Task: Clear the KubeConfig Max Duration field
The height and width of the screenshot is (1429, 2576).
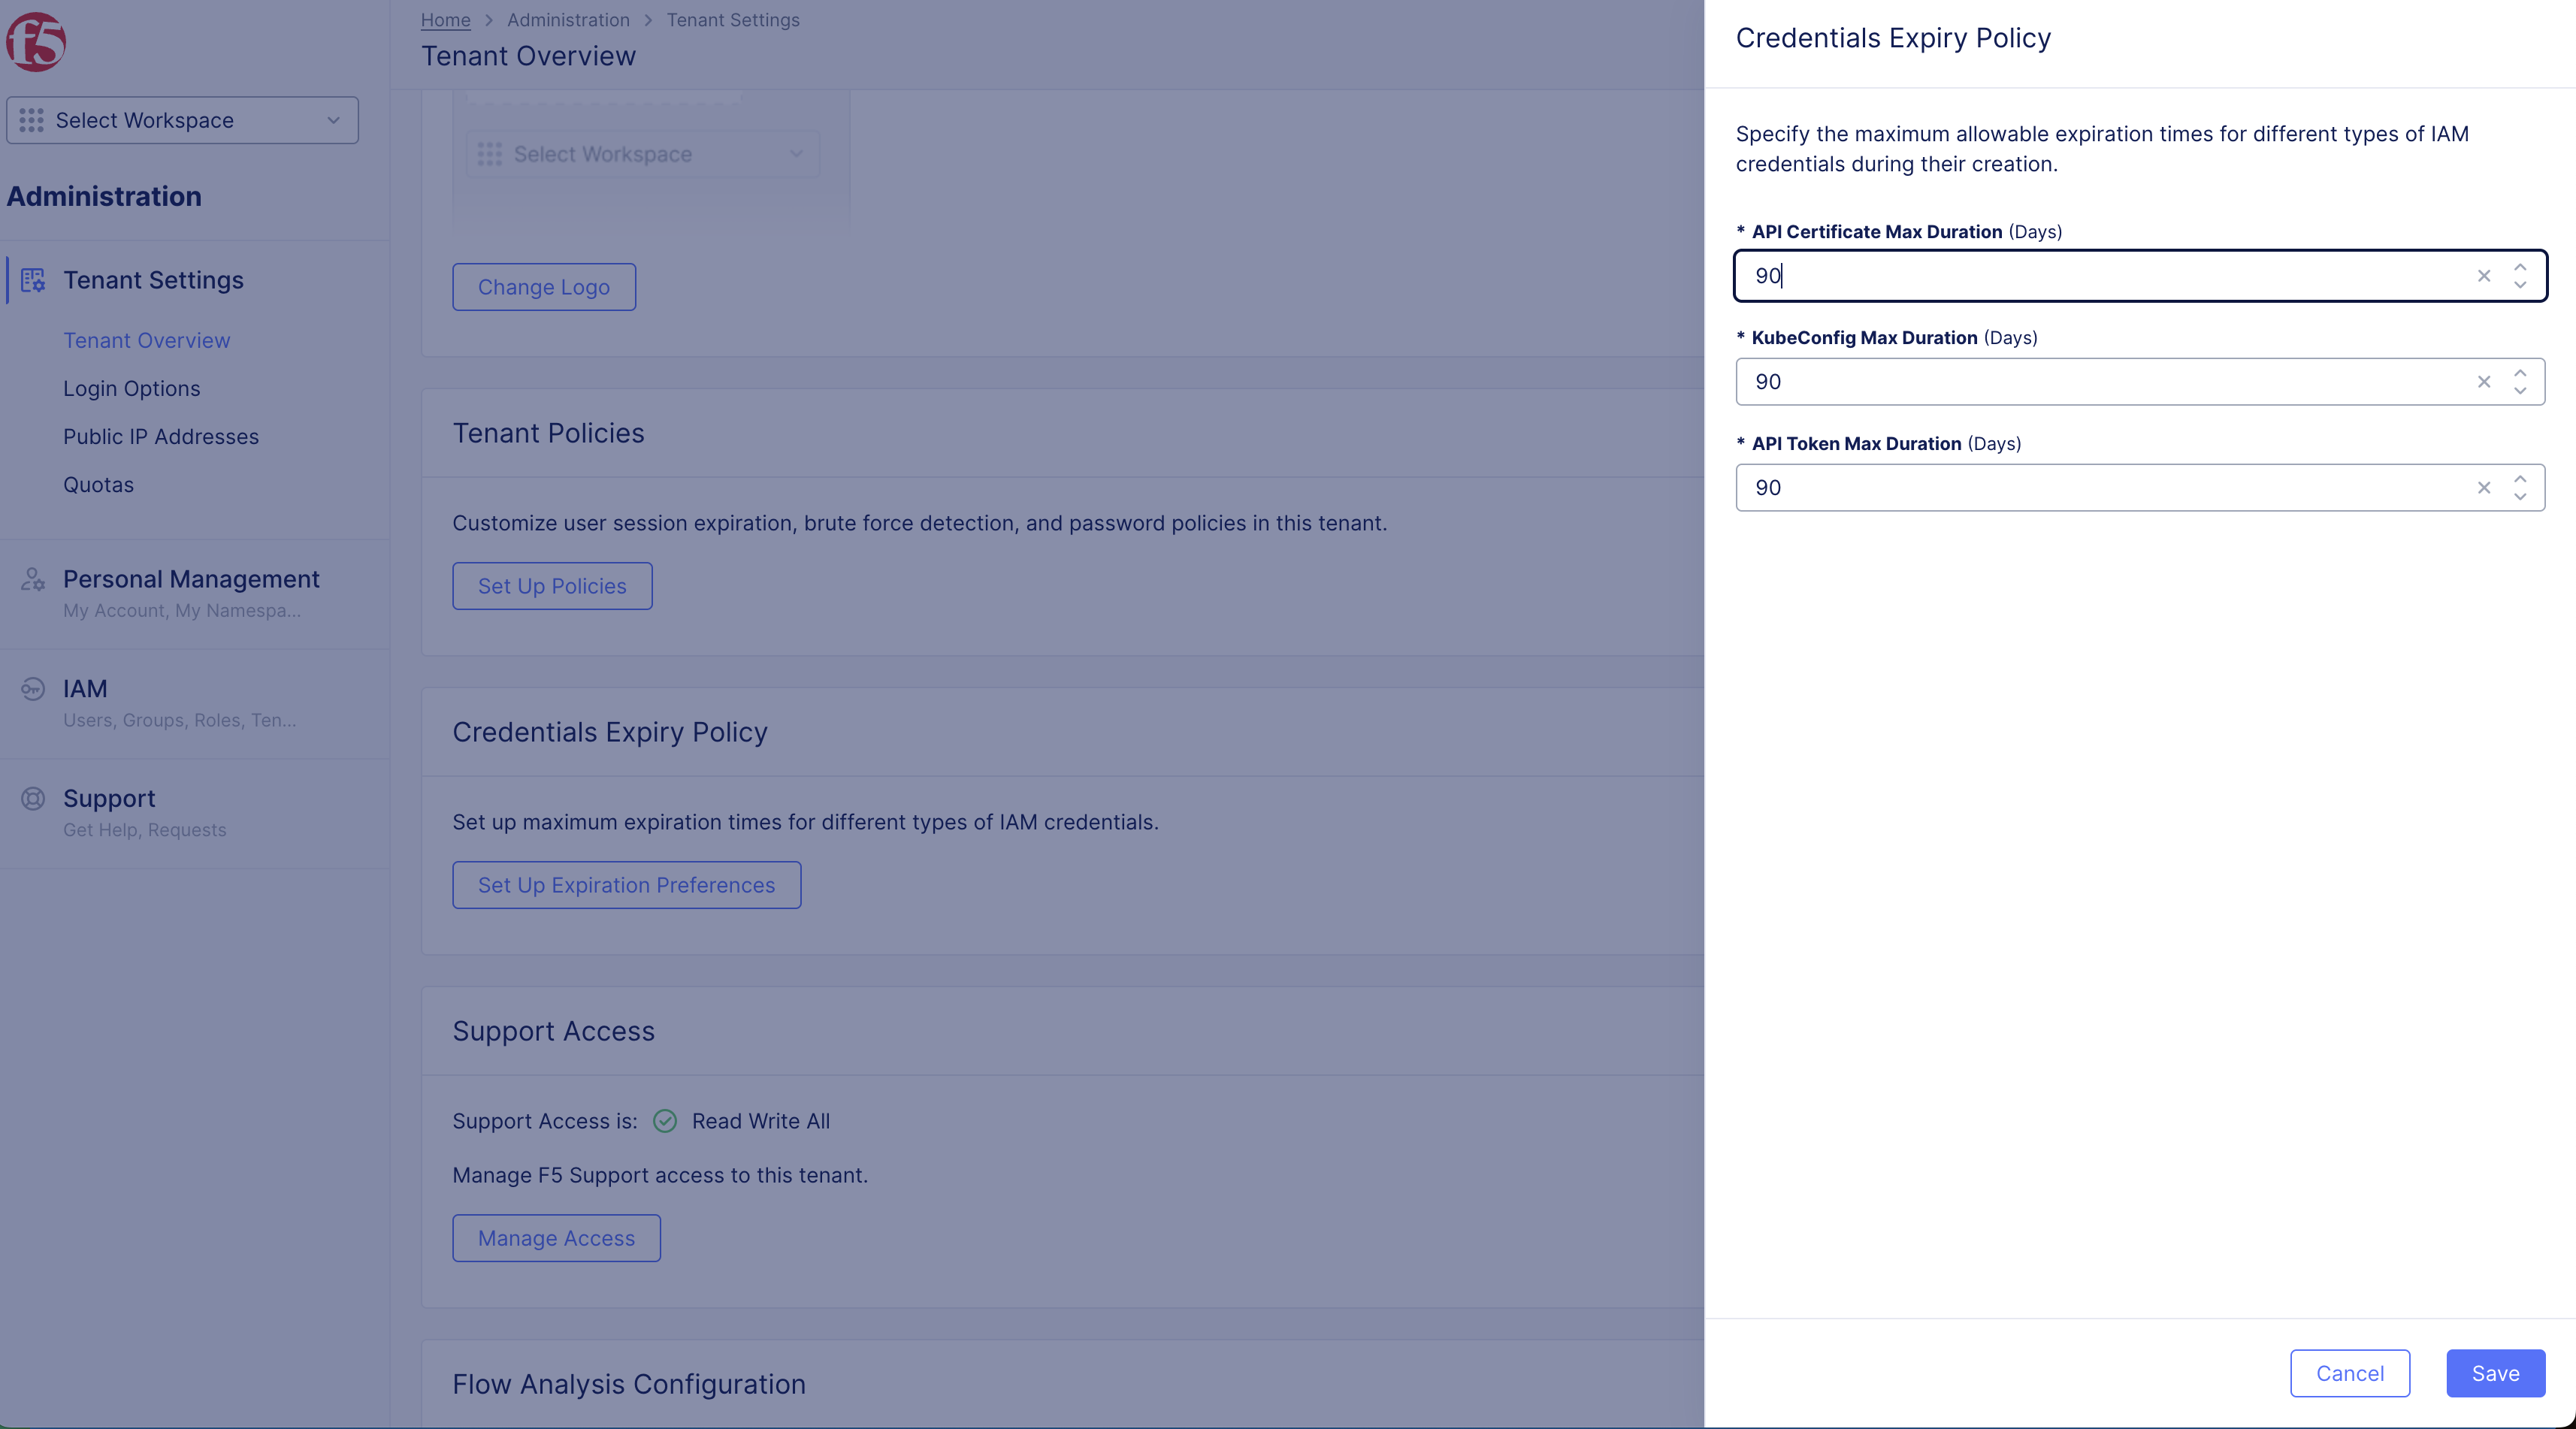Action: pyautogui.click(x=2484, y=381)
